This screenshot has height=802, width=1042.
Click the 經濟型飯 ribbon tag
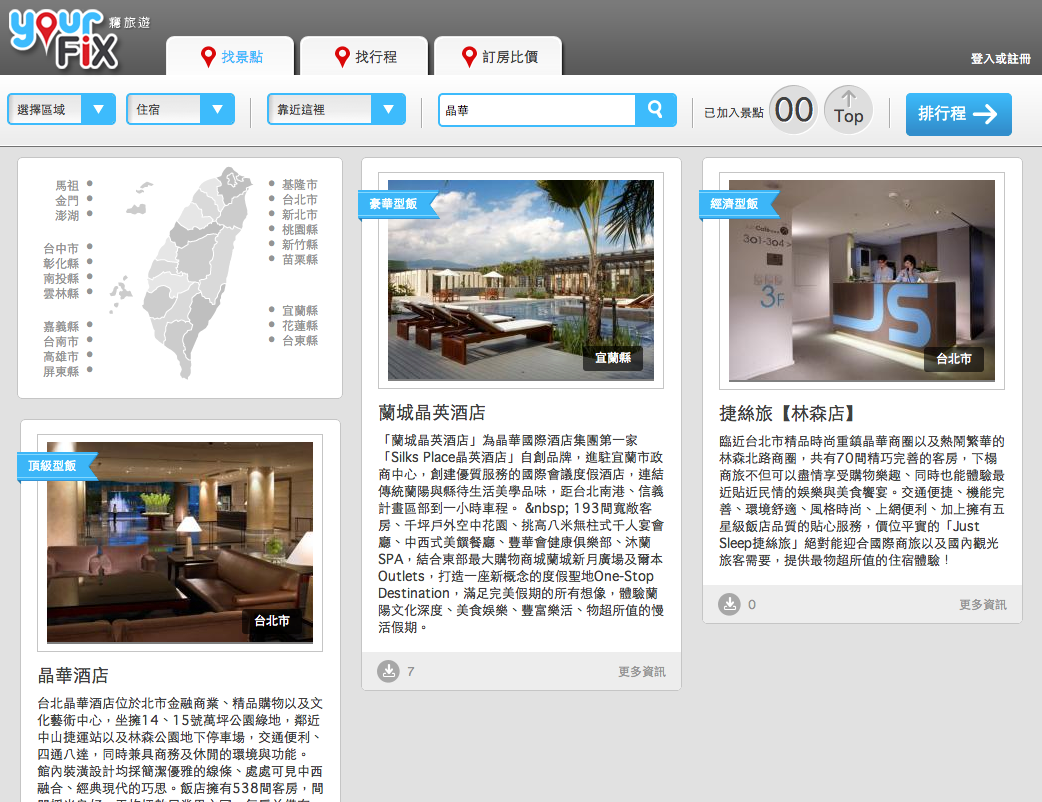[x=738, y=204]
